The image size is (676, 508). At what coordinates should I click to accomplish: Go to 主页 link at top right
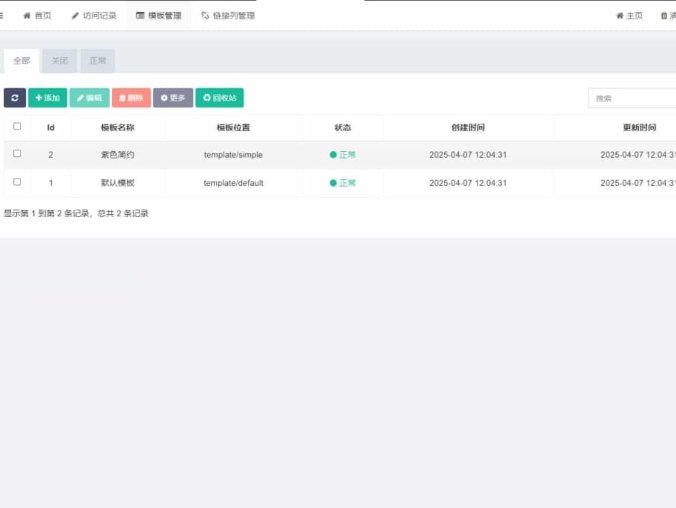(629, 16)
